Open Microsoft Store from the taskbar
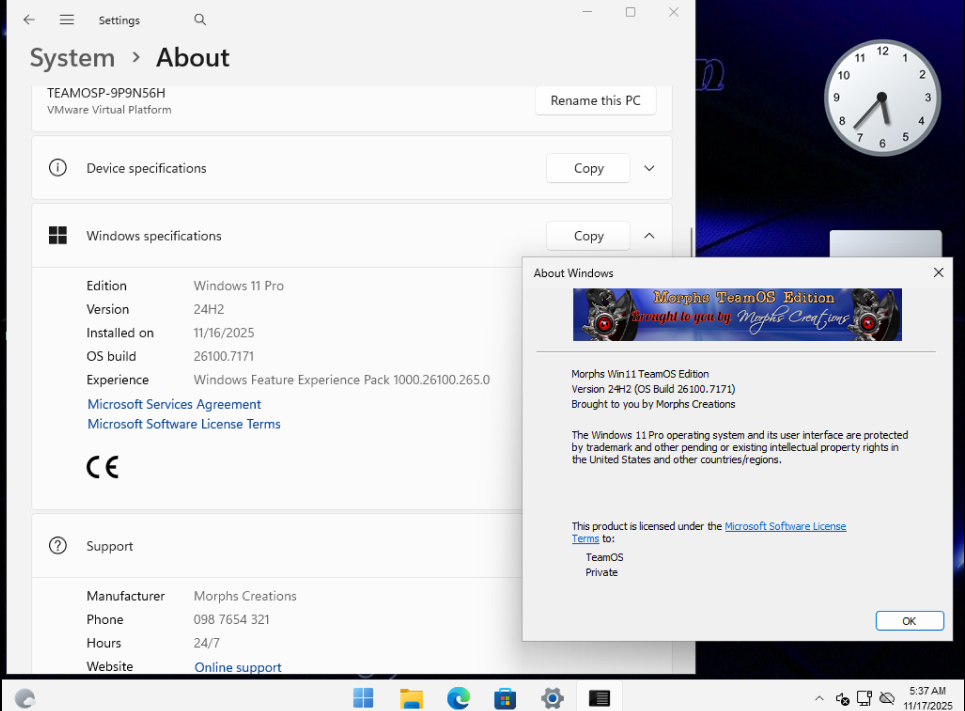This screenshot has height=711, width=965. pos(505,697)
